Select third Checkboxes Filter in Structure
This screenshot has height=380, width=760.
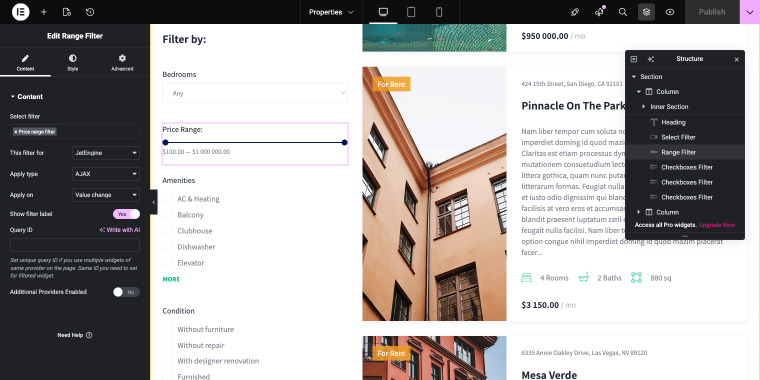click(x=684, y=197)
